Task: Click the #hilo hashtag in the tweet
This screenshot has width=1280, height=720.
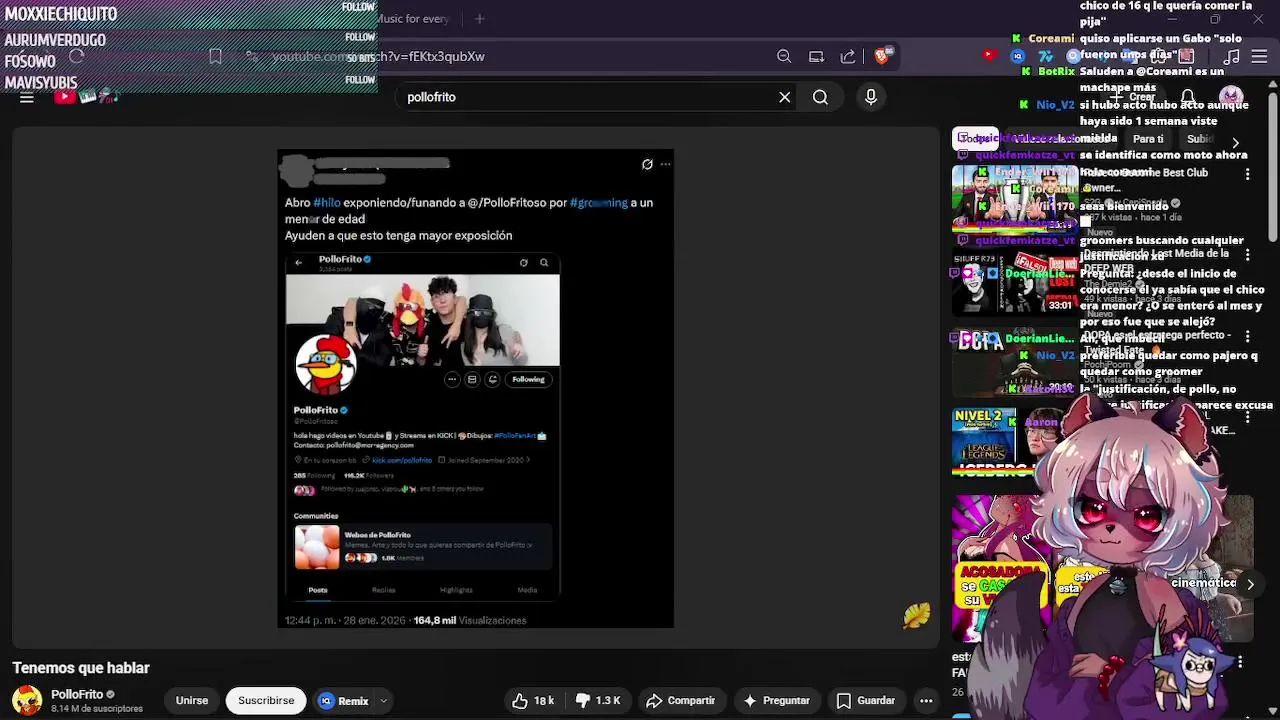Action: click(x=327, y=202)
